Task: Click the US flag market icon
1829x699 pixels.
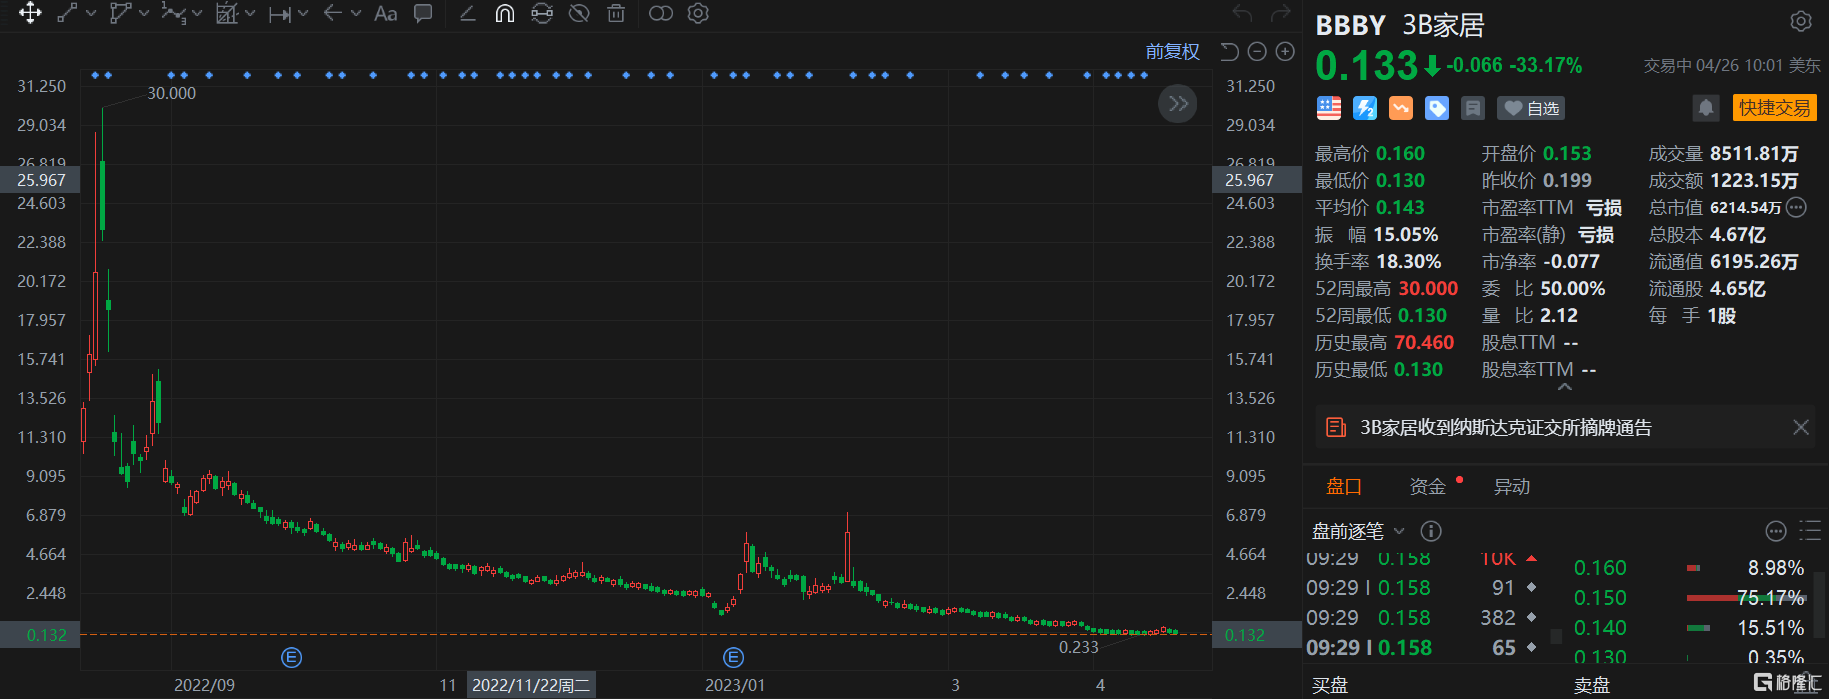Action: click(1329, 108)
